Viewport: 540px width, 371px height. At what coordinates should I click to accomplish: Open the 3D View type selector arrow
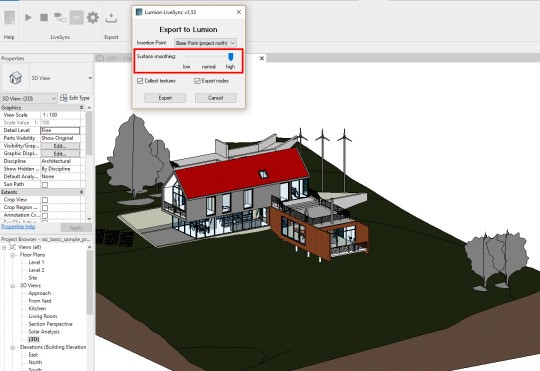pos(90,78)
